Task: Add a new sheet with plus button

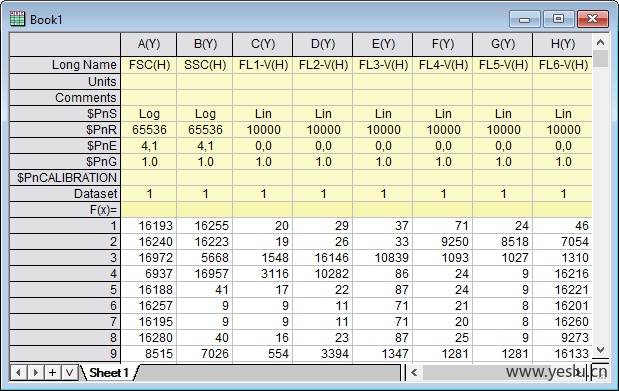Action: tap(53, 372)
